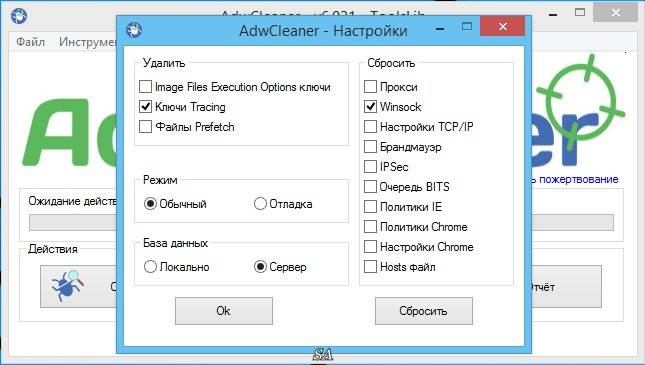Check the Hosts файл option
The image size is (645, 365).
click(370, 267)
